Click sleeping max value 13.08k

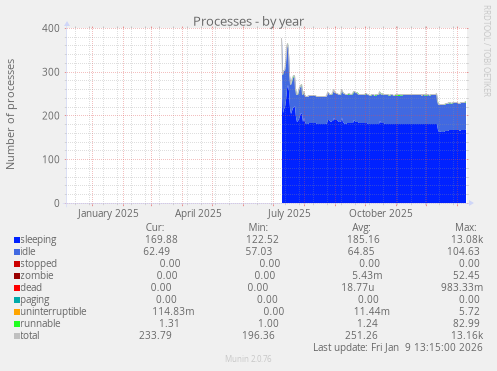click(467, 239)
